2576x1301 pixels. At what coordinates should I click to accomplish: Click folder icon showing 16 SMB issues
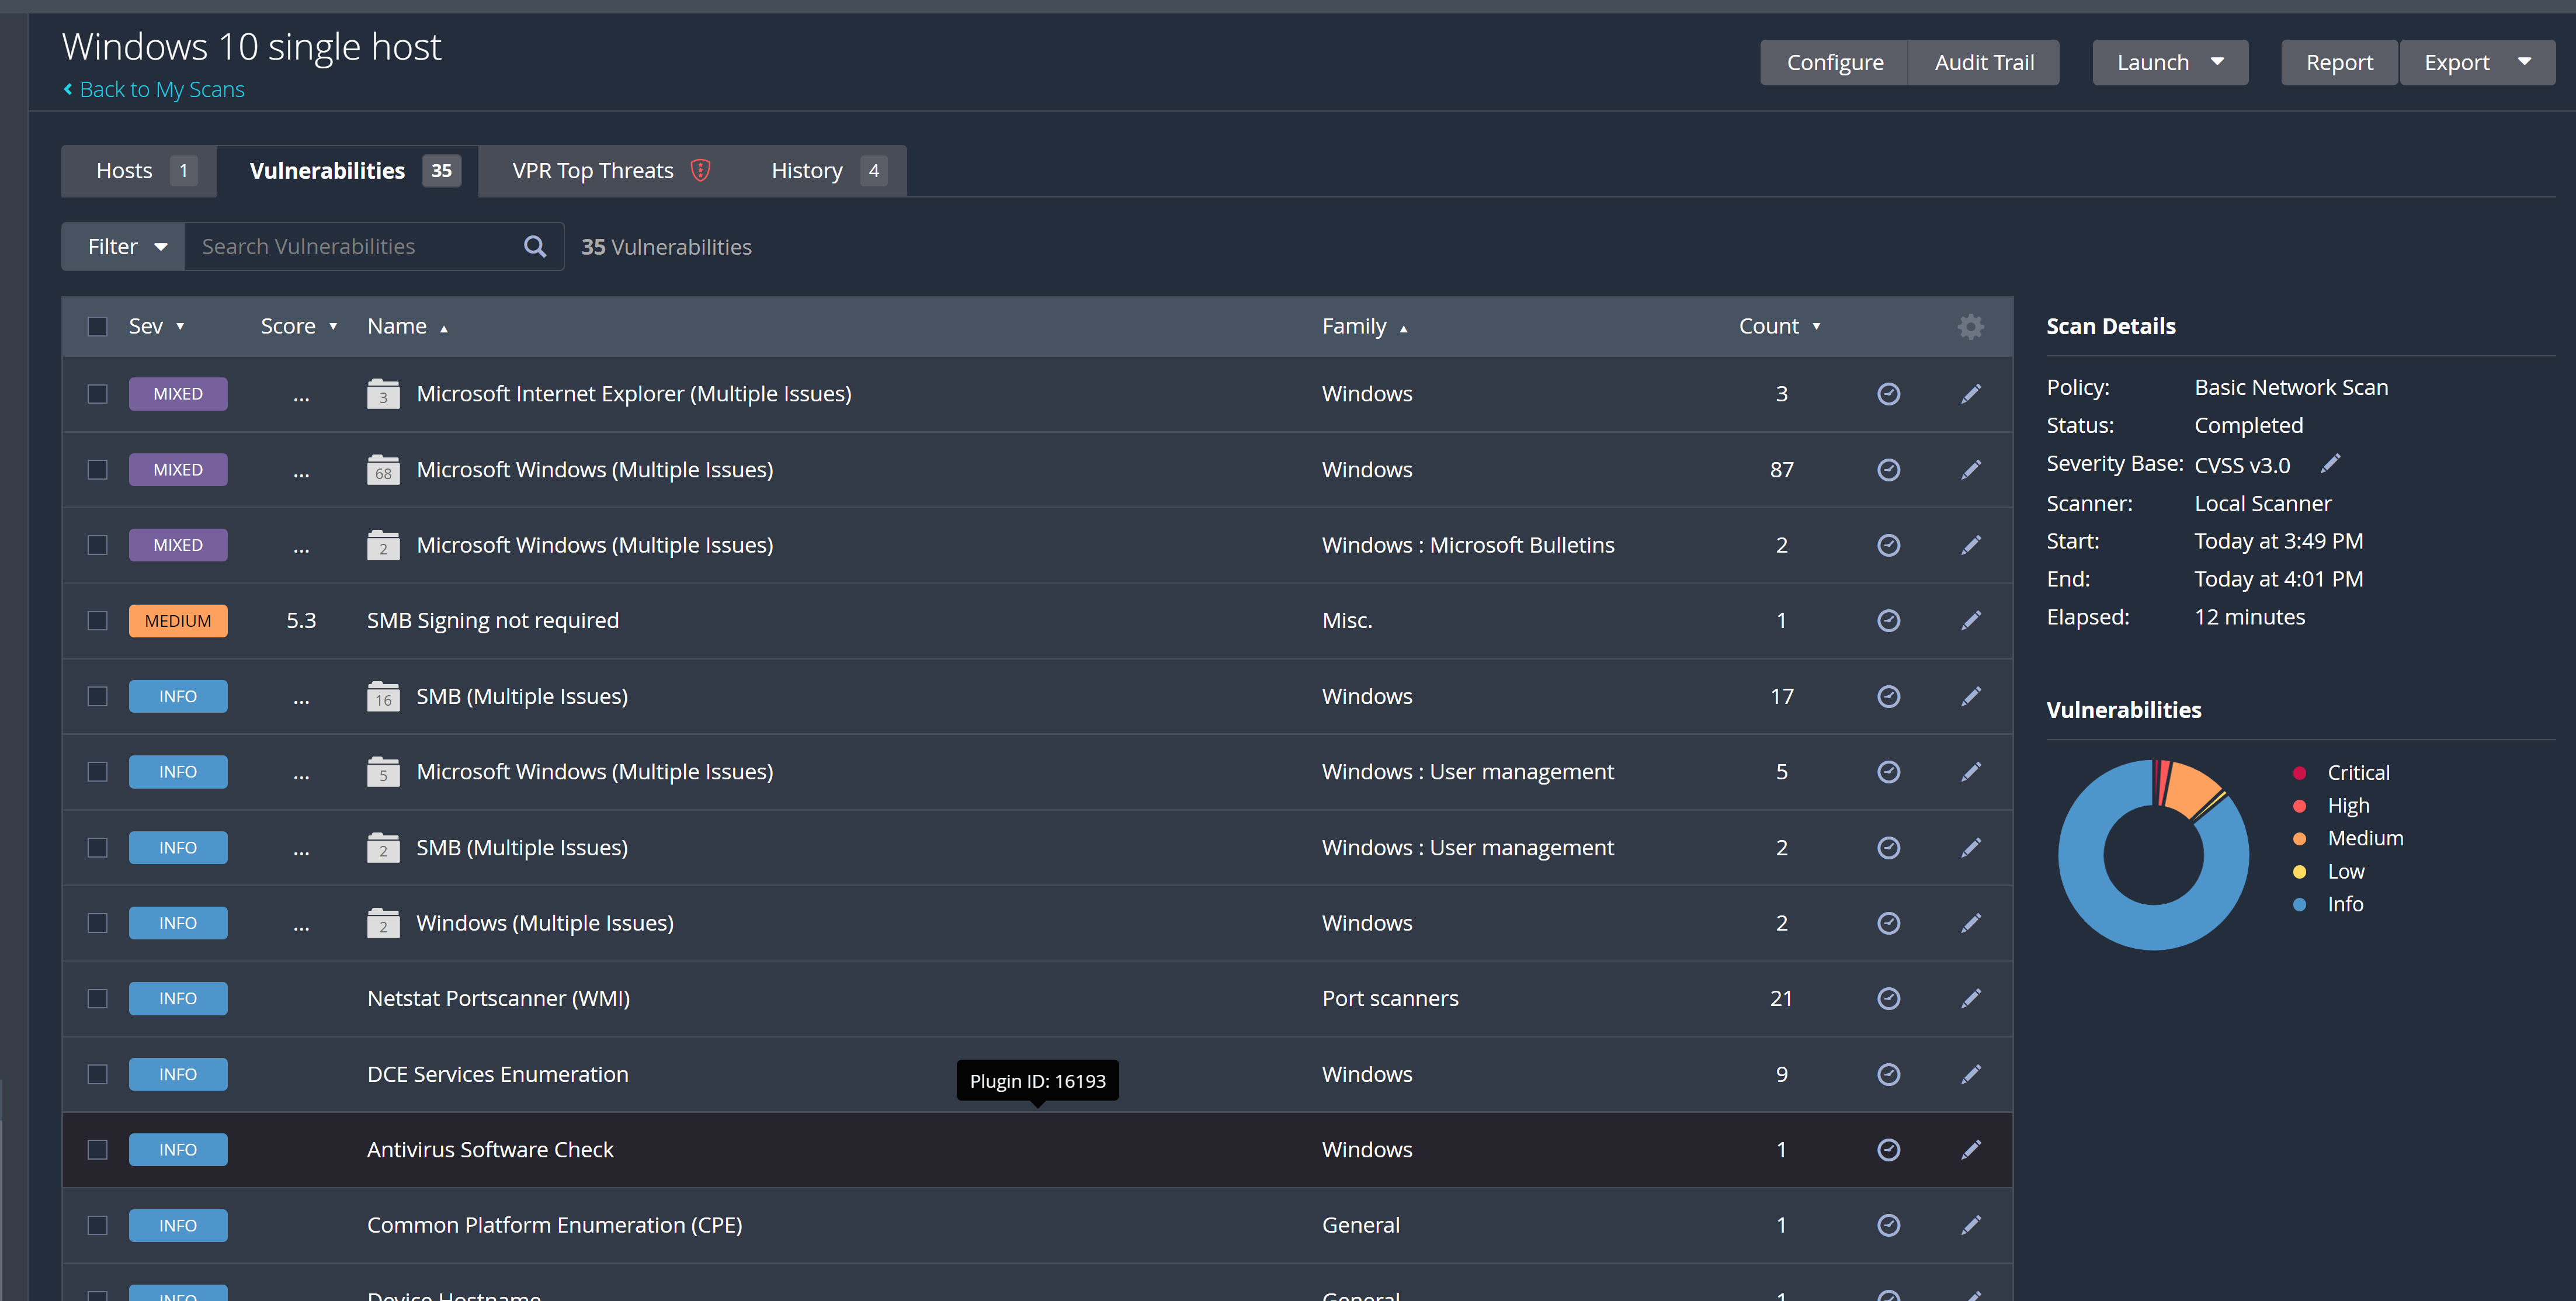[x=383, y=696]
